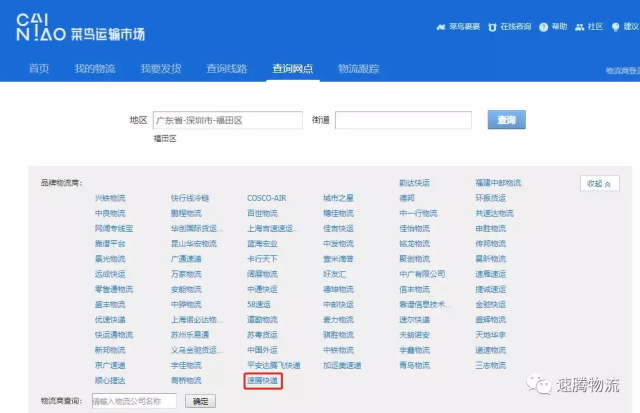Screen dimensions: 640x413
Task: Open the 卡行天下 link
Action: pos(262,259)
